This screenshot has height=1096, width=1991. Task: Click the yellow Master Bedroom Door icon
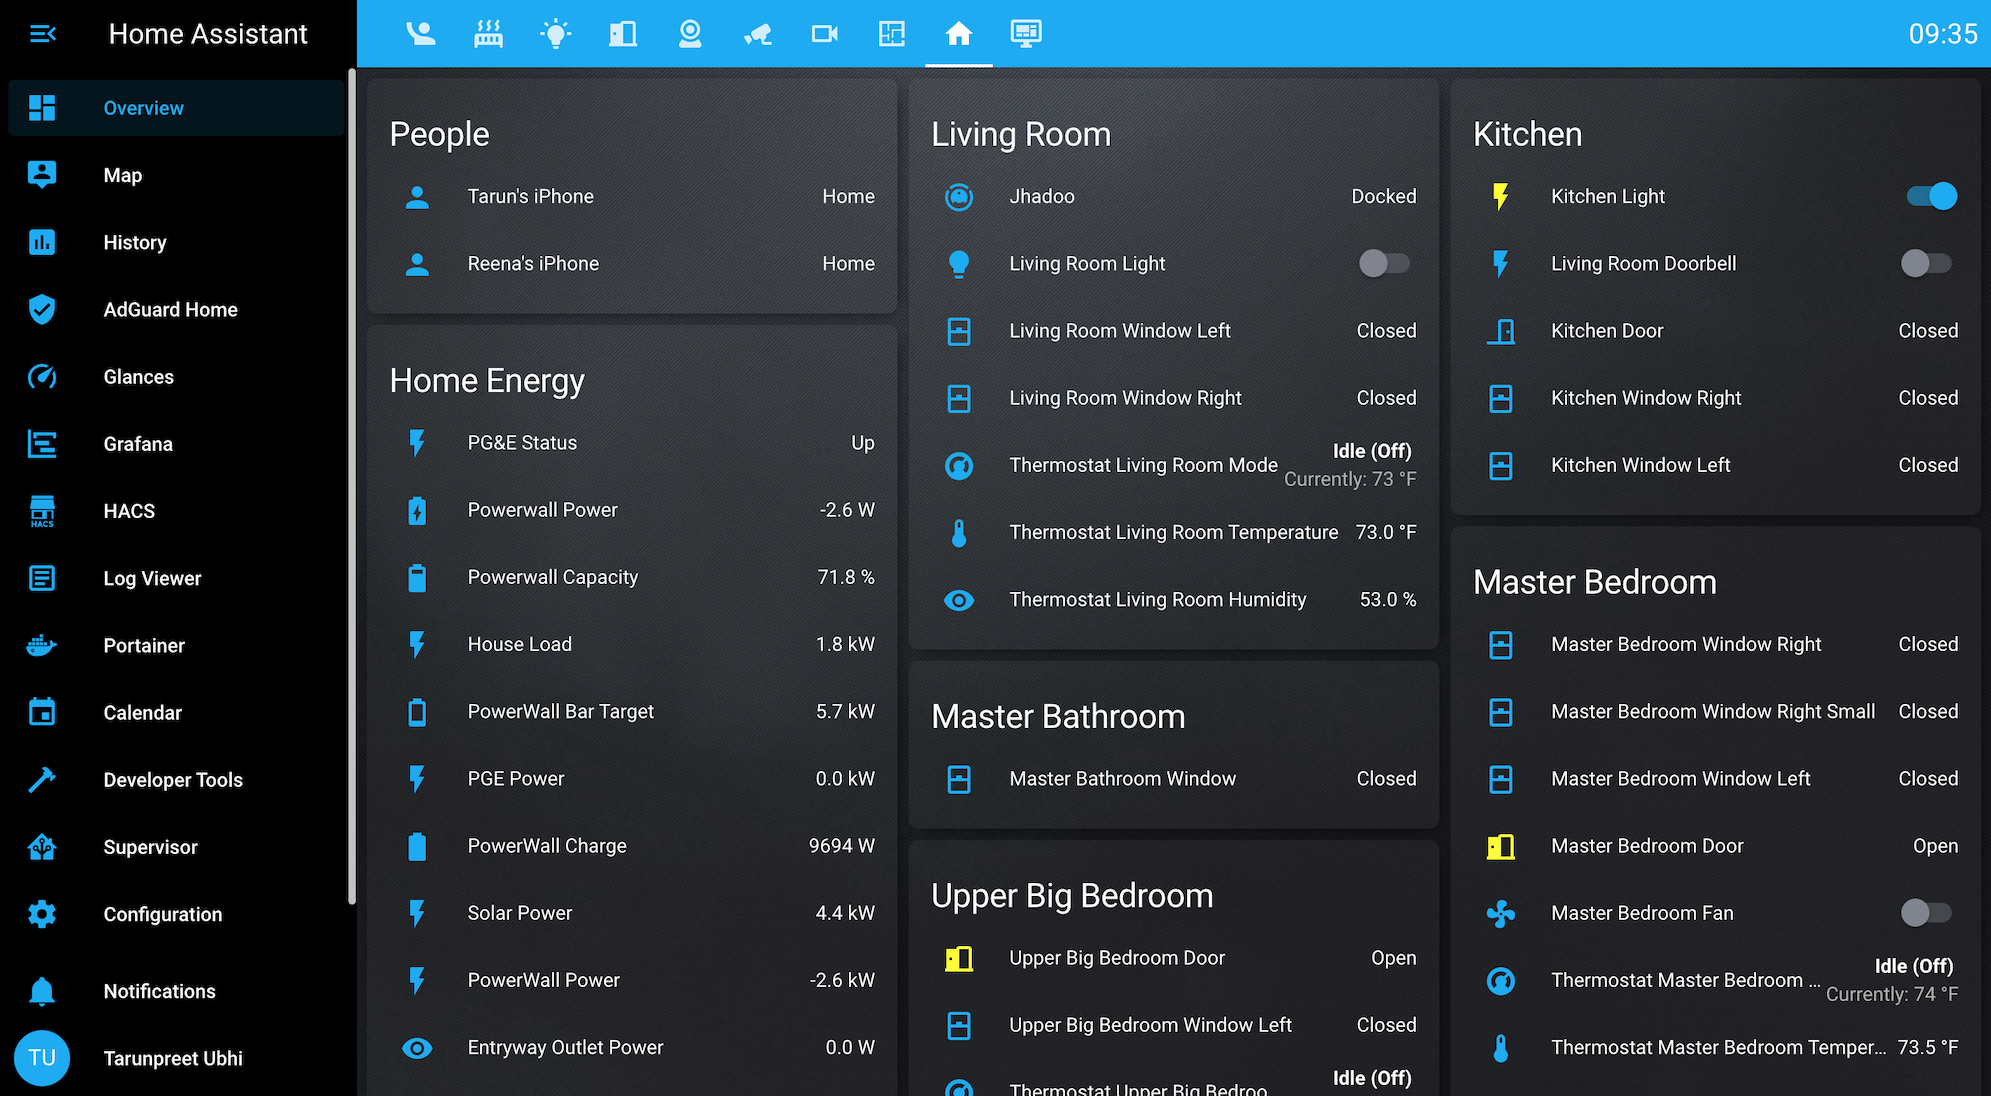[1500, 846]
